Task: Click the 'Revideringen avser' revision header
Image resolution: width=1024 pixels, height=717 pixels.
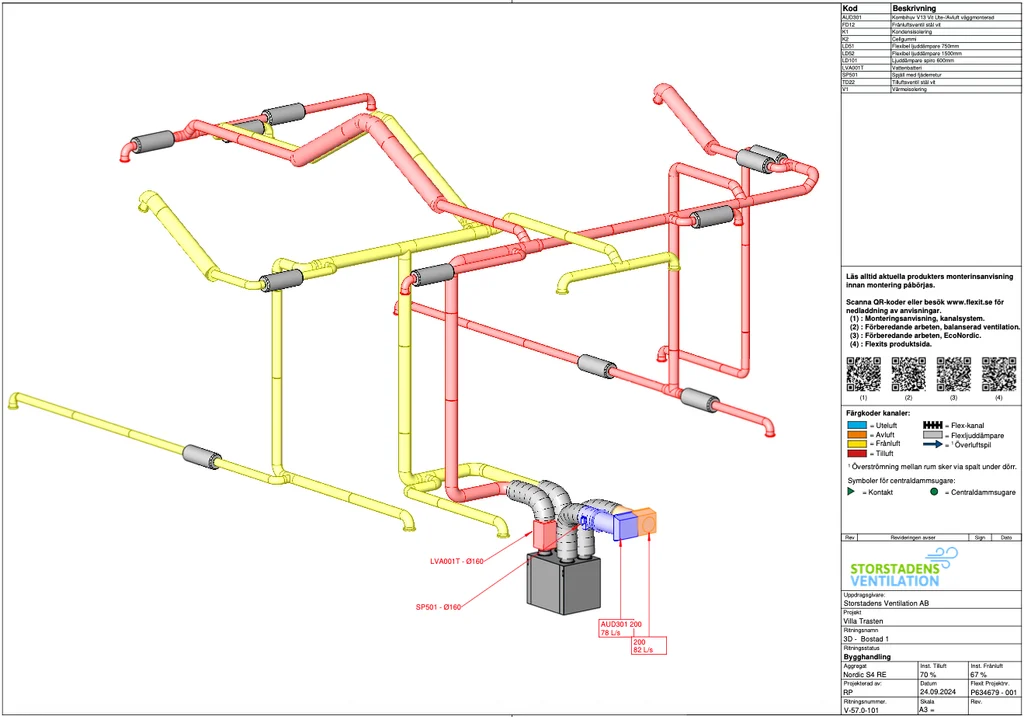Action: [913, 537]
